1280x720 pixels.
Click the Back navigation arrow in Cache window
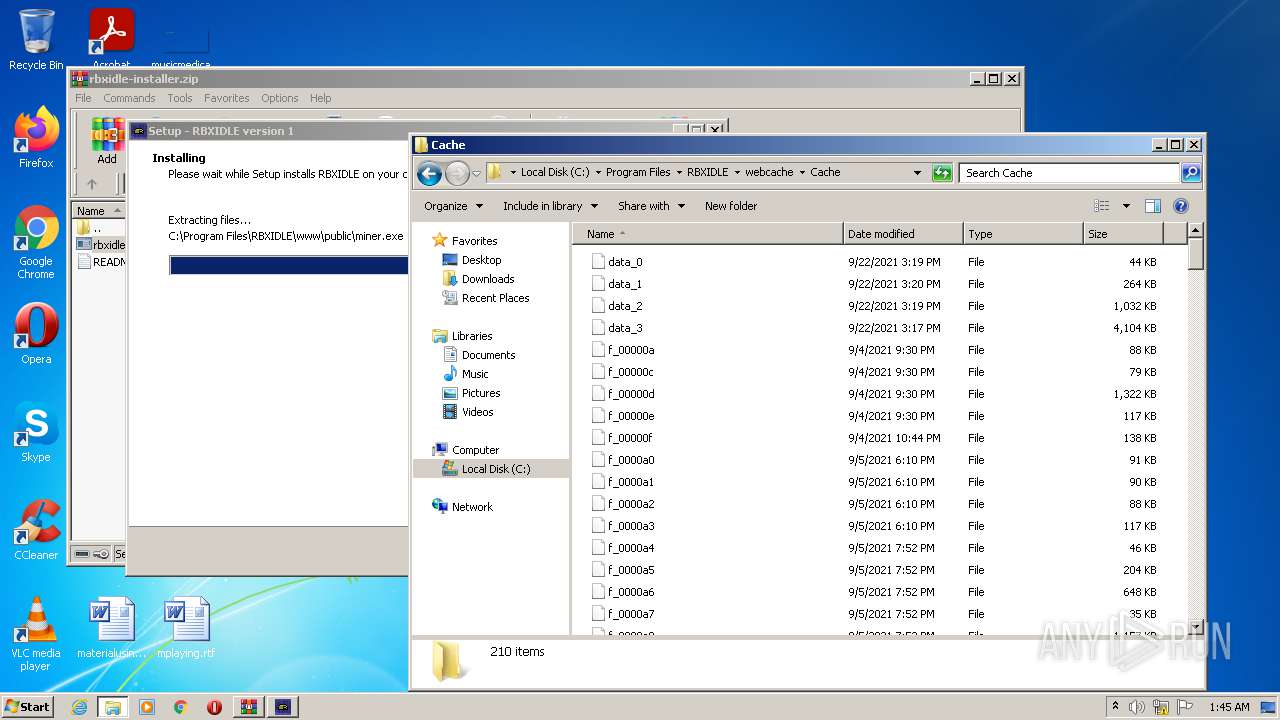[429, 173]
